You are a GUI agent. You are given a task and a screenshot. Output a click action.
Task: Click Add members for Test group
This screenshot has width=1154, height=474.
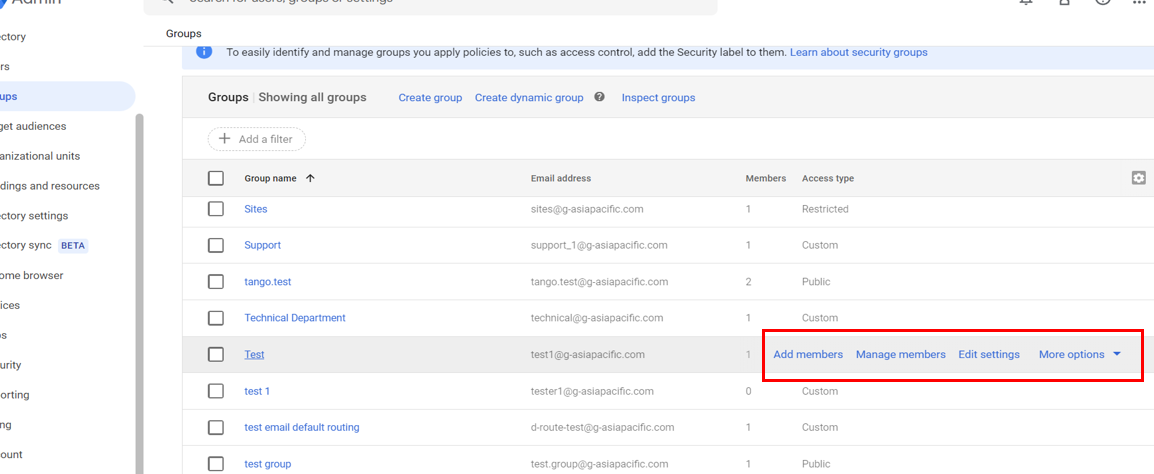(x=808, y=354)
